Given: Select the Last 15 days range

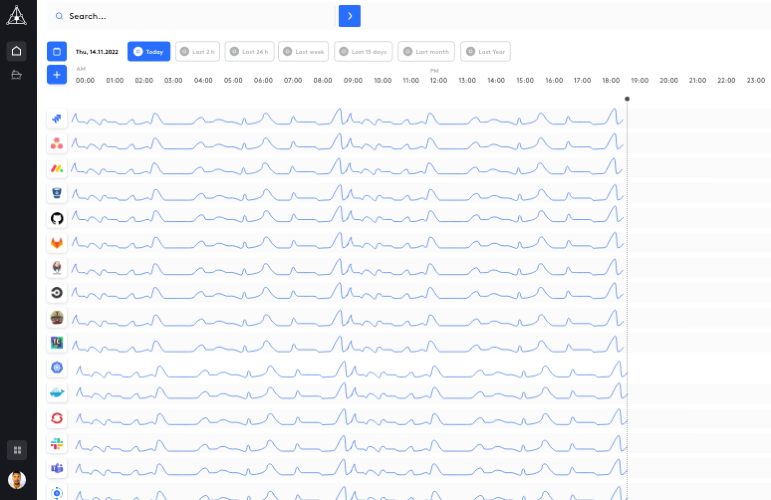Looking at the screenshot, I should coord(363,52).
